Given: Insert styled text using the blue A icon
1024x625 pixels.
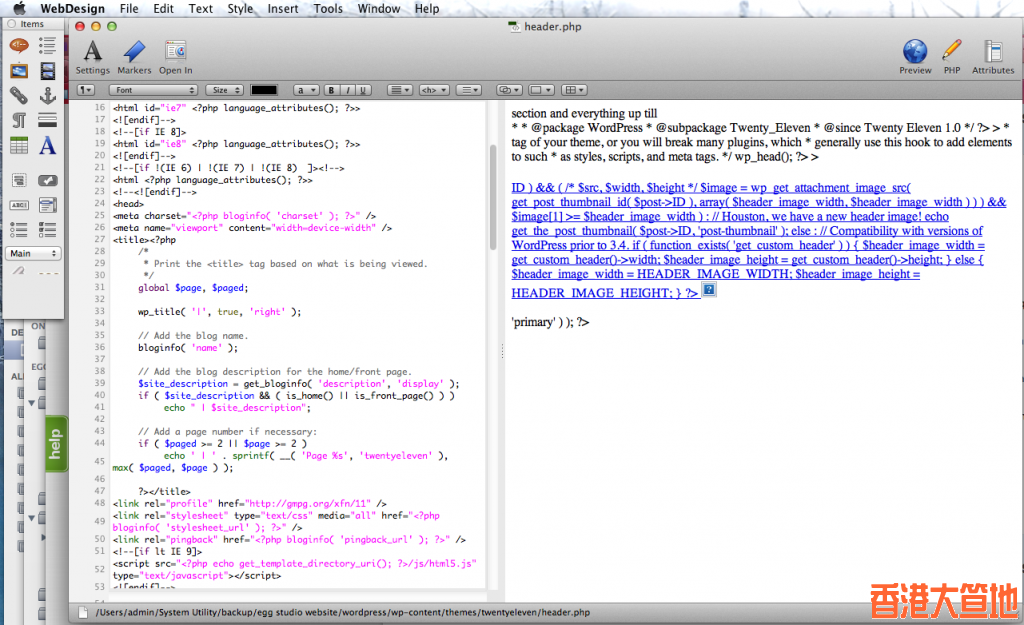Looking at the screenshot, I should tap(47, 146).
